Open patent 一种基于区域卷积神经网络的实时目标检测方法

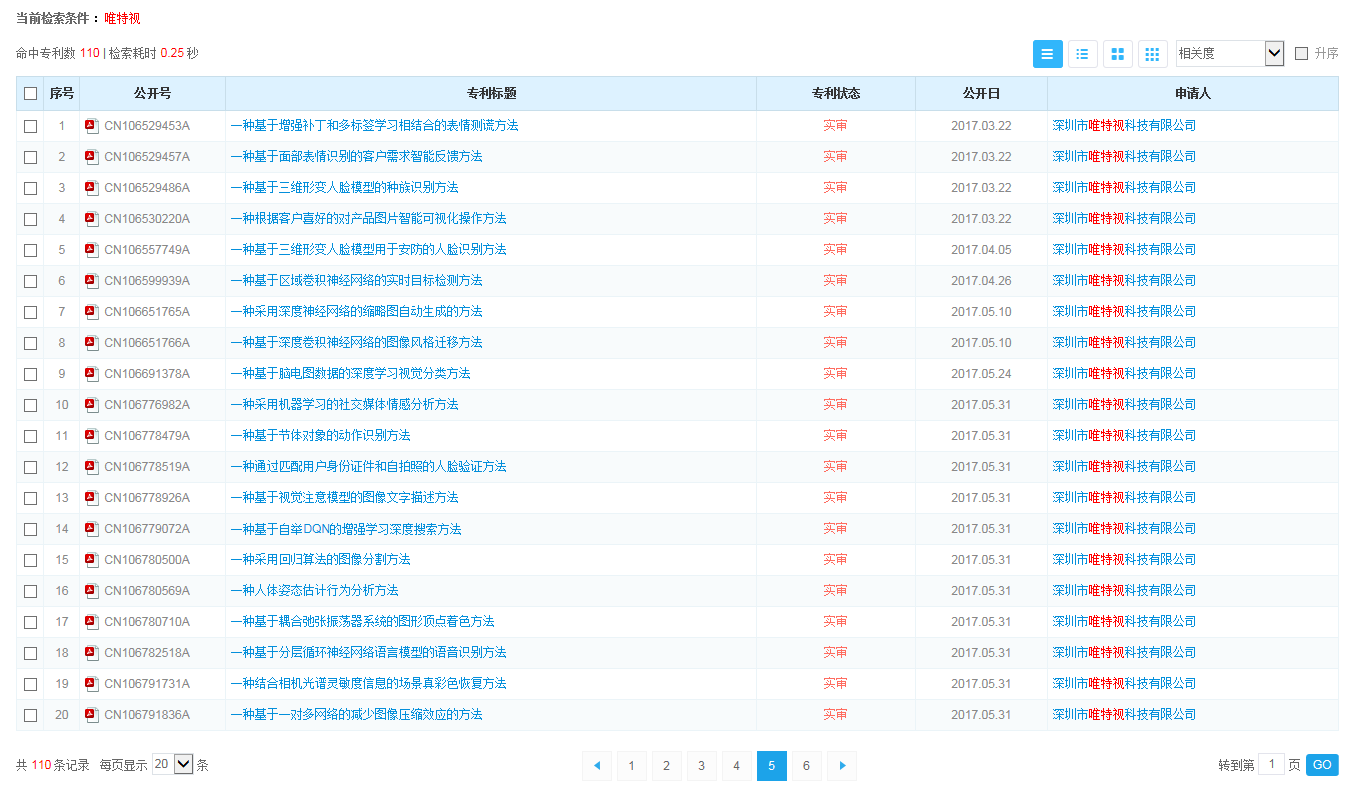[357, 281]
